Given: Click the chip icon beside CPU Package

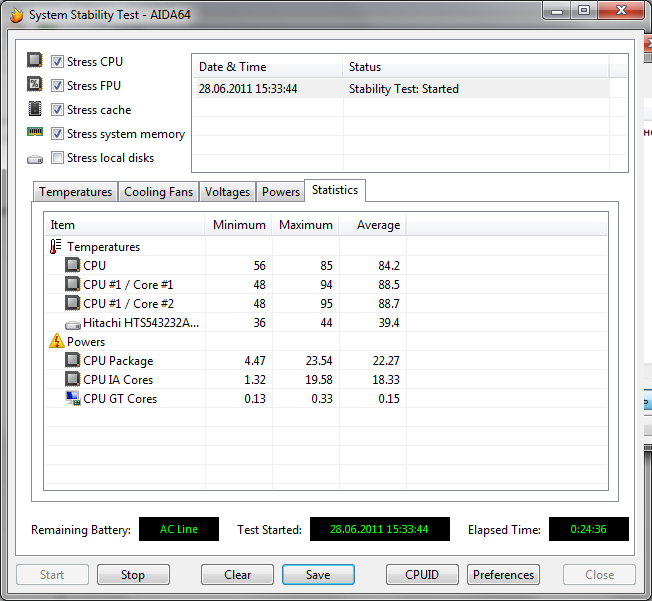Looking at the screenshot, I should [x=72, y=360].
